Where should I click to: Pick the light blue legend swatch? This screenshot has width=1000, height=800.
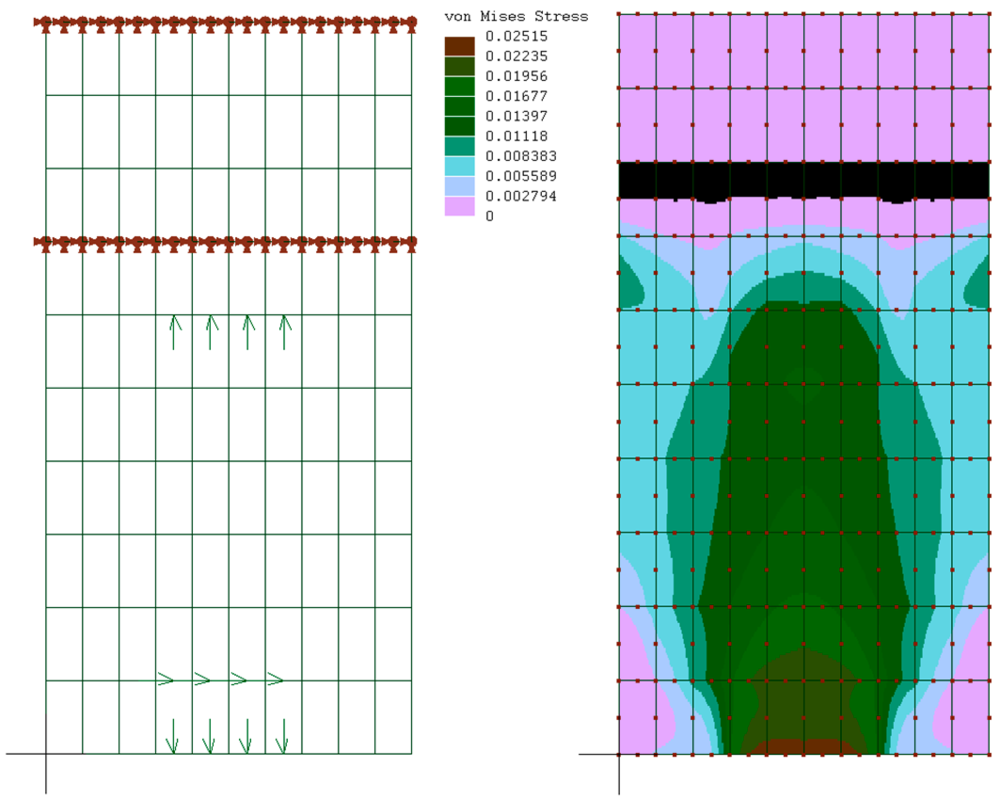pos(460,186)
